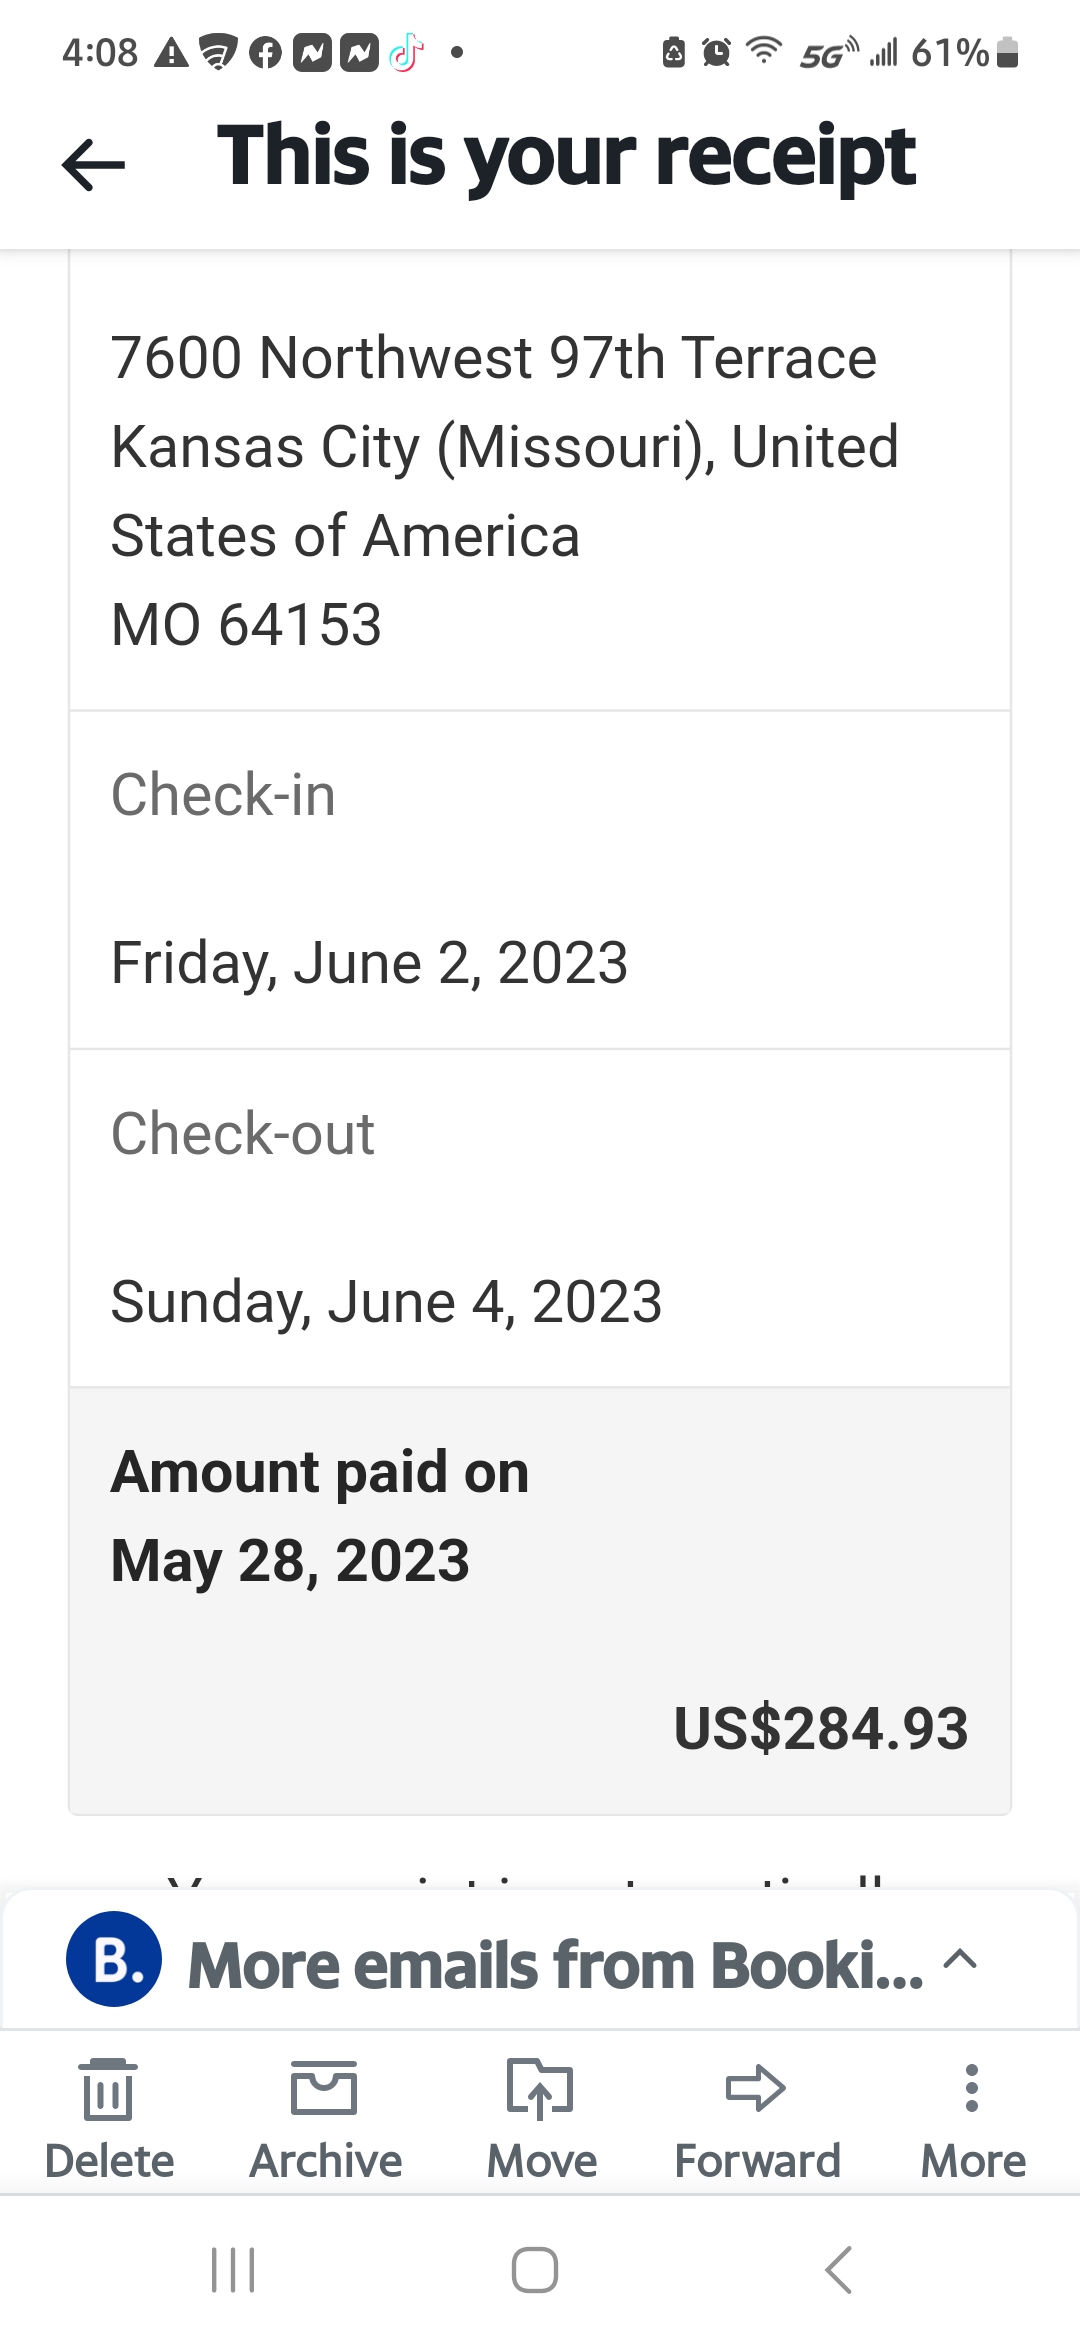Tap the back arrow in header
This screenshot has width=1080, height=2340.
93,163
